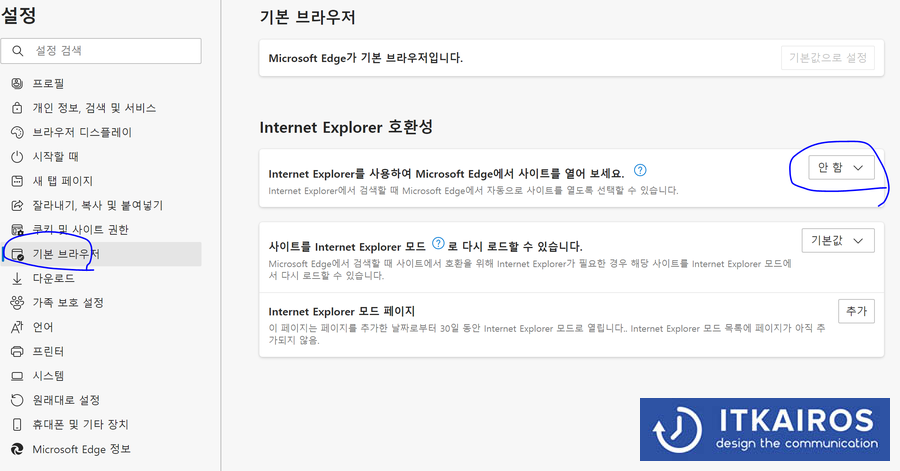Click the icon beside 쿠키 및 사이트 권한
Image resolution: width=900 pixels, height=471 pixels.
(17, 229)
